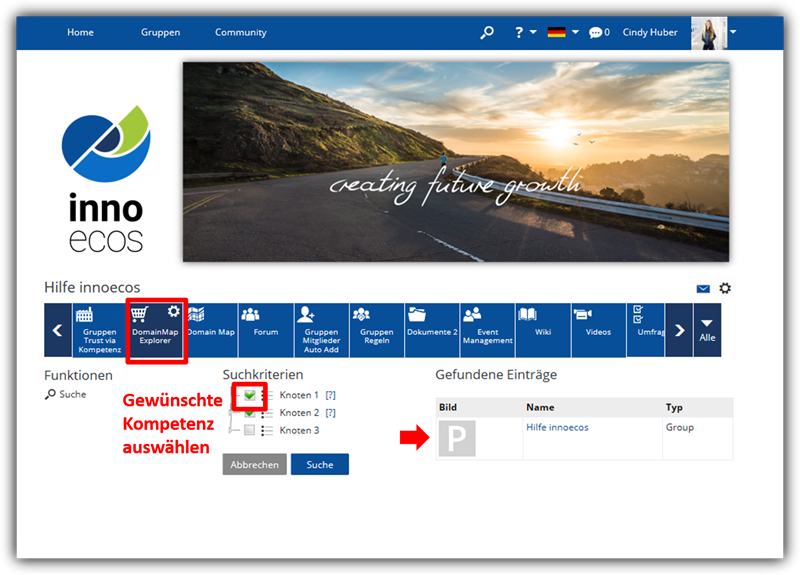Open the Dokumente 2 folder tile
This screenshot has width=800, height=575.
tap(432, 329)
